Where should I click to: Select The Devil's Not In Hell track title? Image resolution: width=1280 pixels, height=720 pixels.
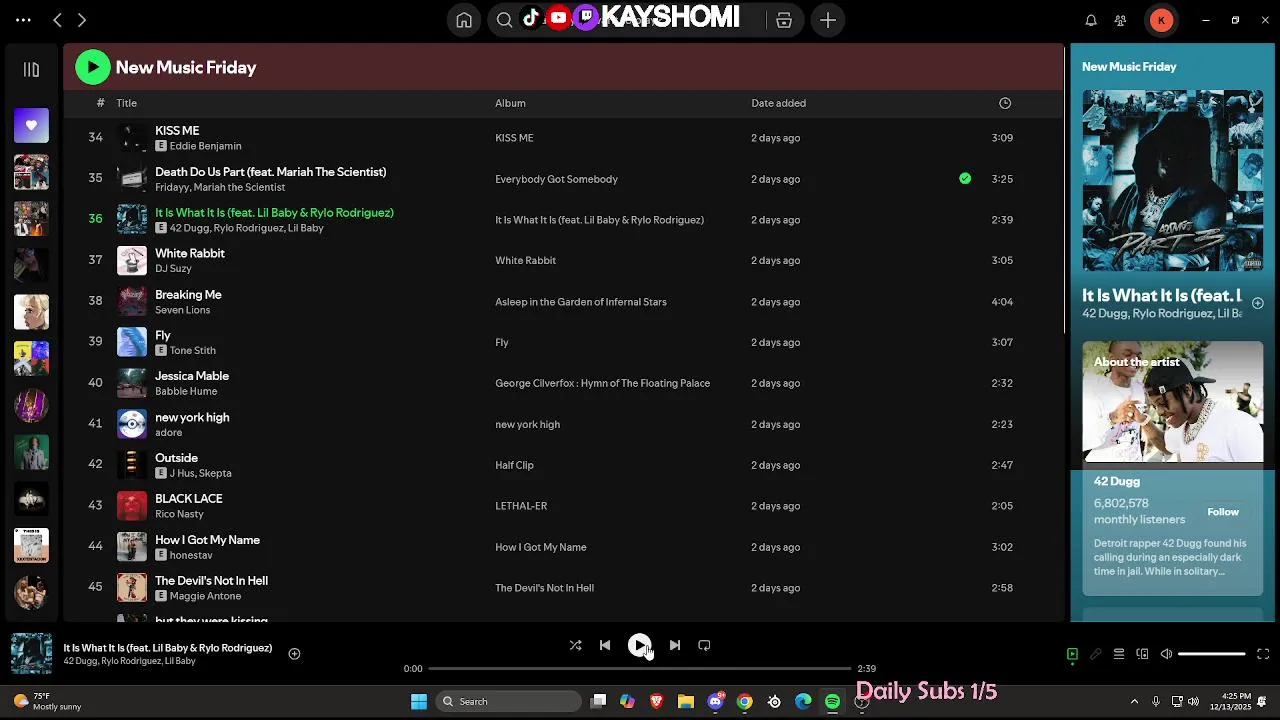coord(211,581)
